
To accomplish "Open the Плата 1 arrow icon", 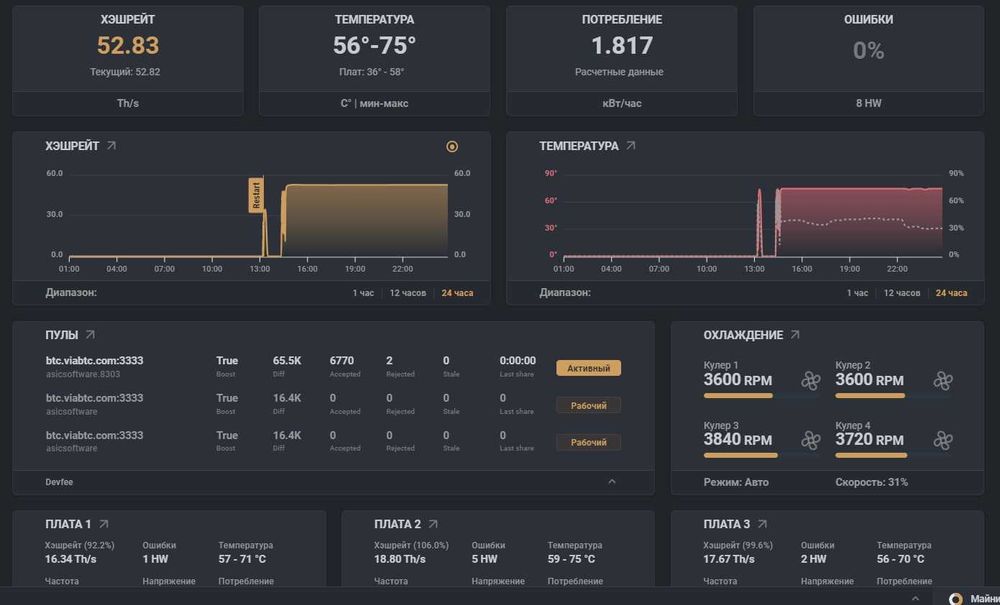I will [104, 524].
